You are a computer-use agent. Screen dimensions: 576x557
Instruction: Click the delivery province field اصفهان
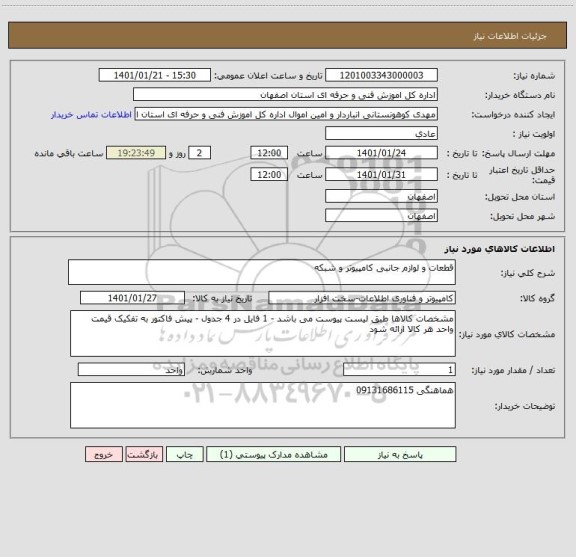(x=381, y=196)
